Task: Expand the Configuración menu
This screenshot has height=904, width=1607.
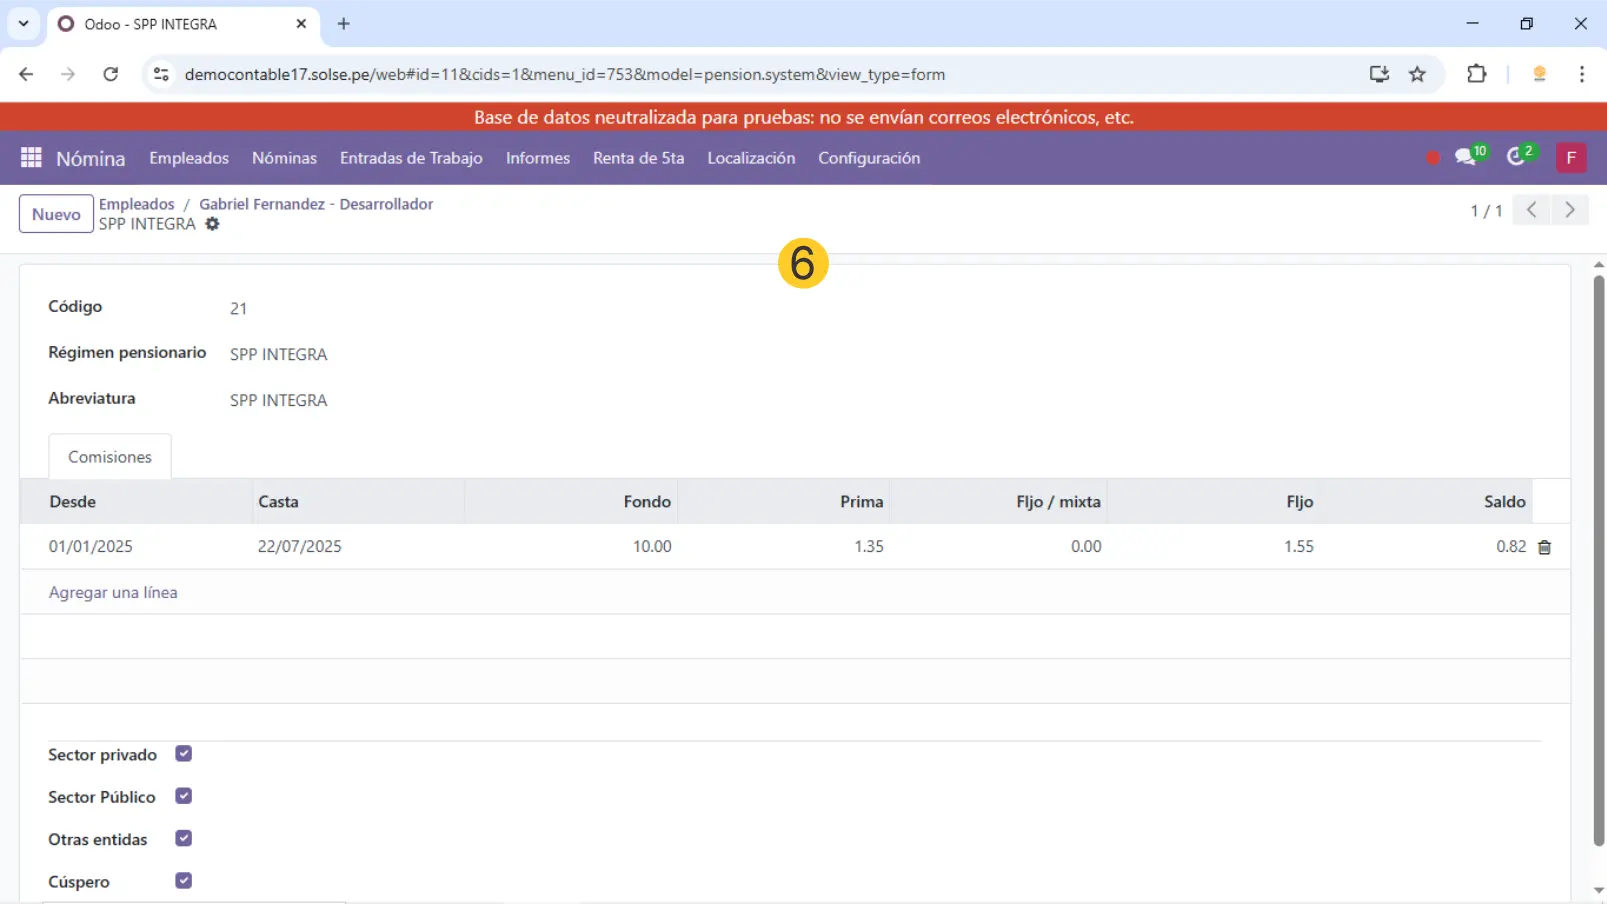Action: (868, 158)
